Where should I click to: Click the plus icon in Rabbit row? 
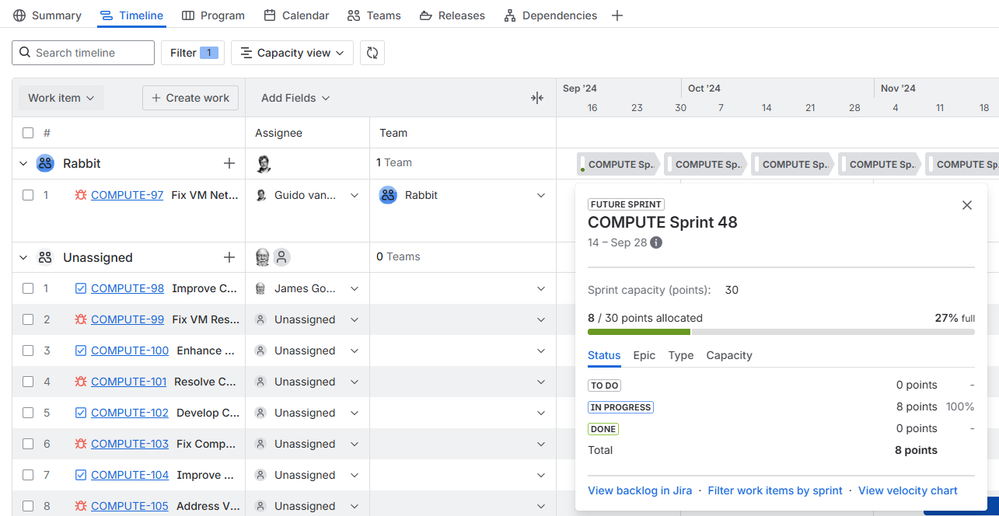click(229, 164)
